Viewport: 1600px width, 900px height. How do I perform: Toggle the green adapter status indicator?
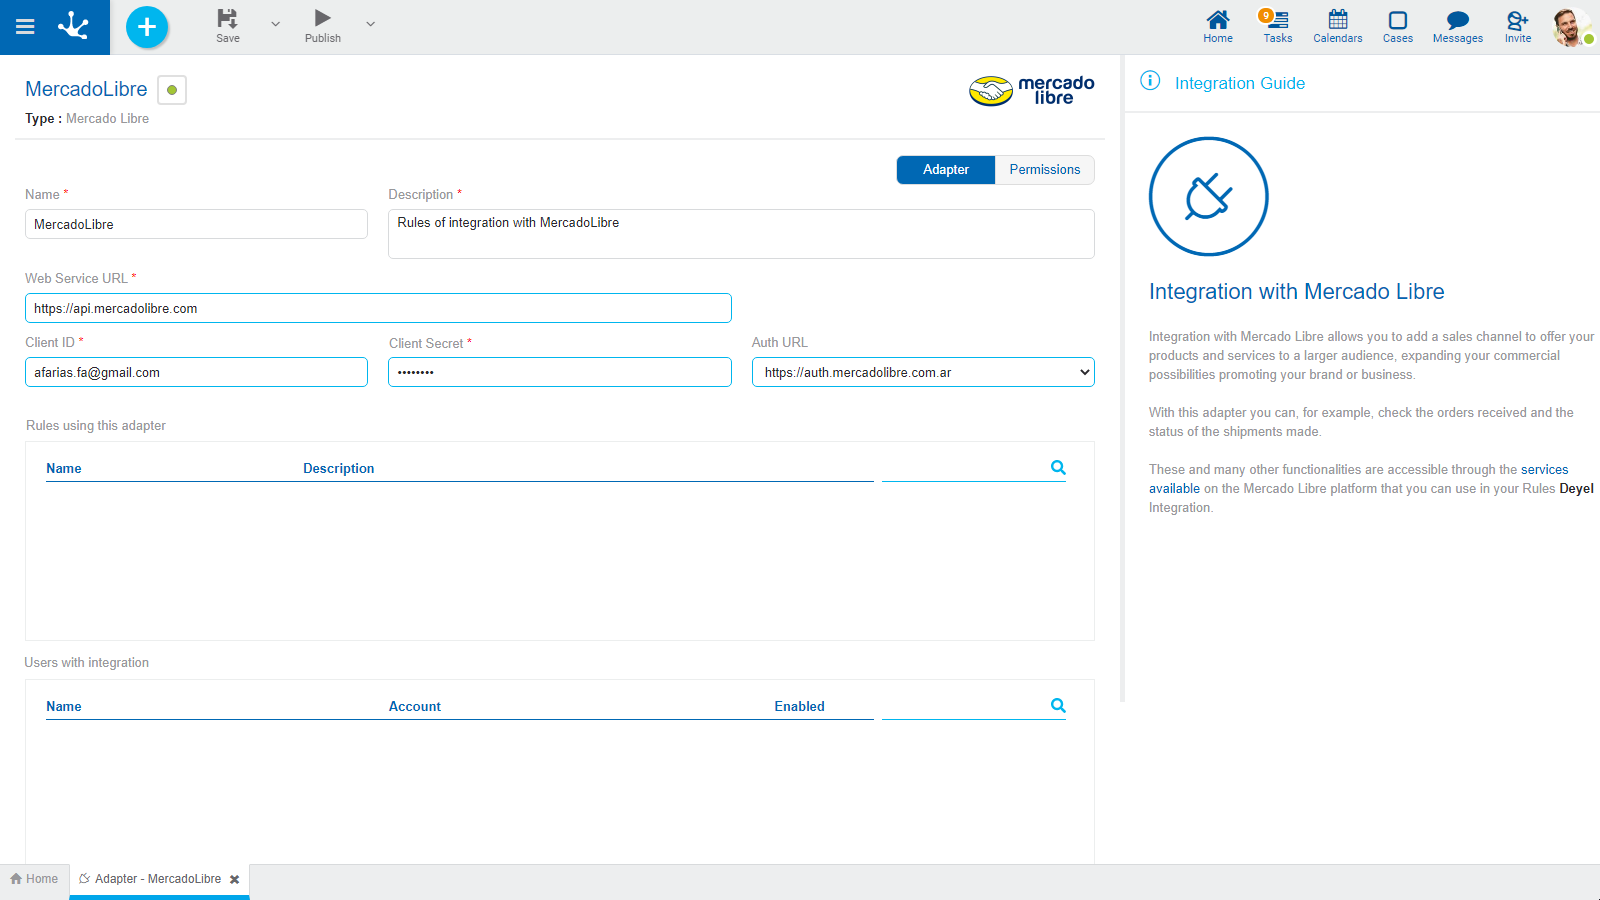tap(172, 90)
